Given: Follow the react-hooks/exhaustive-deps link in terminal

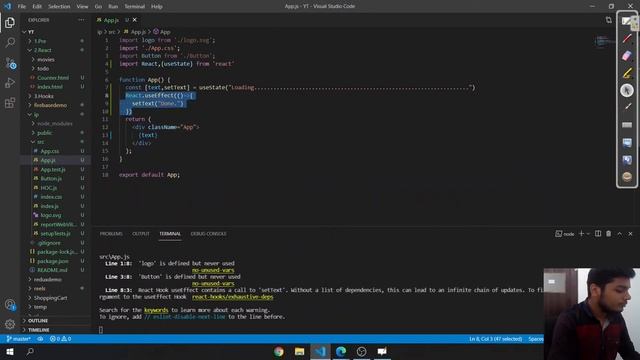Looking at the screenshot, I should pos(232,297).
